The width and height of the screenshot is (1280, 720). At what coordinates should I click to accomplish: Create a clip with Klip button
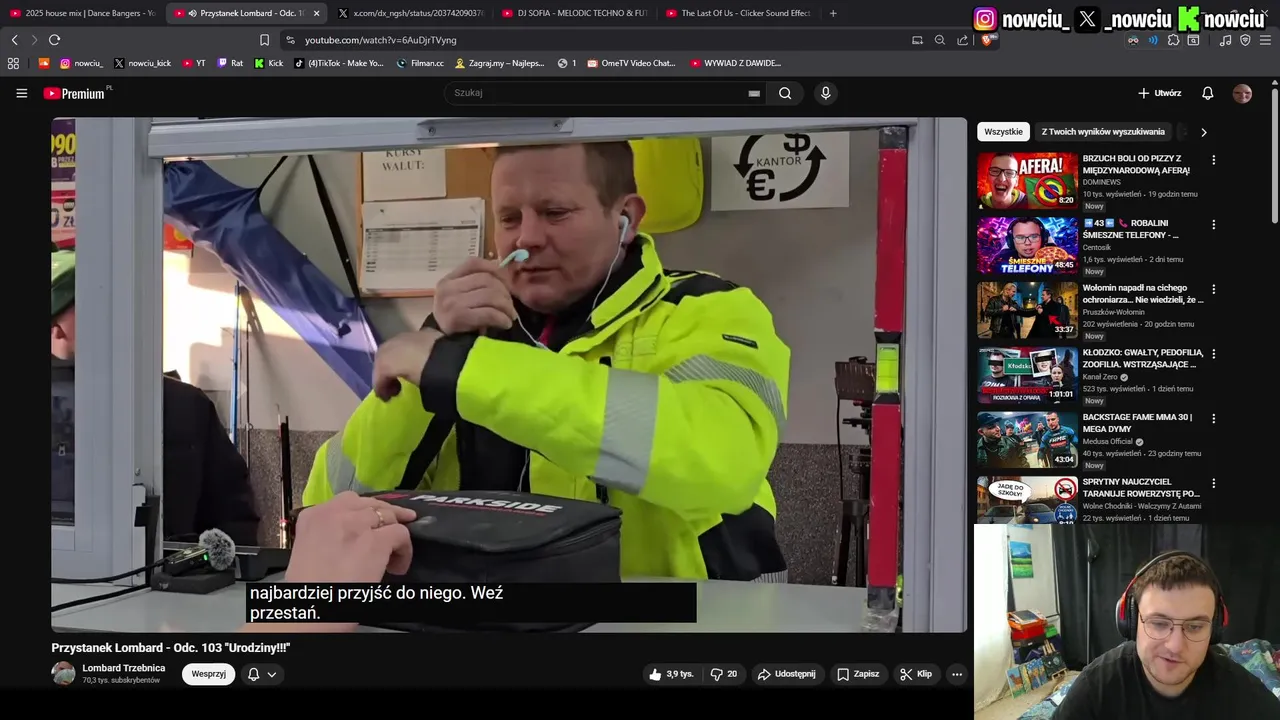coord(916,674)
